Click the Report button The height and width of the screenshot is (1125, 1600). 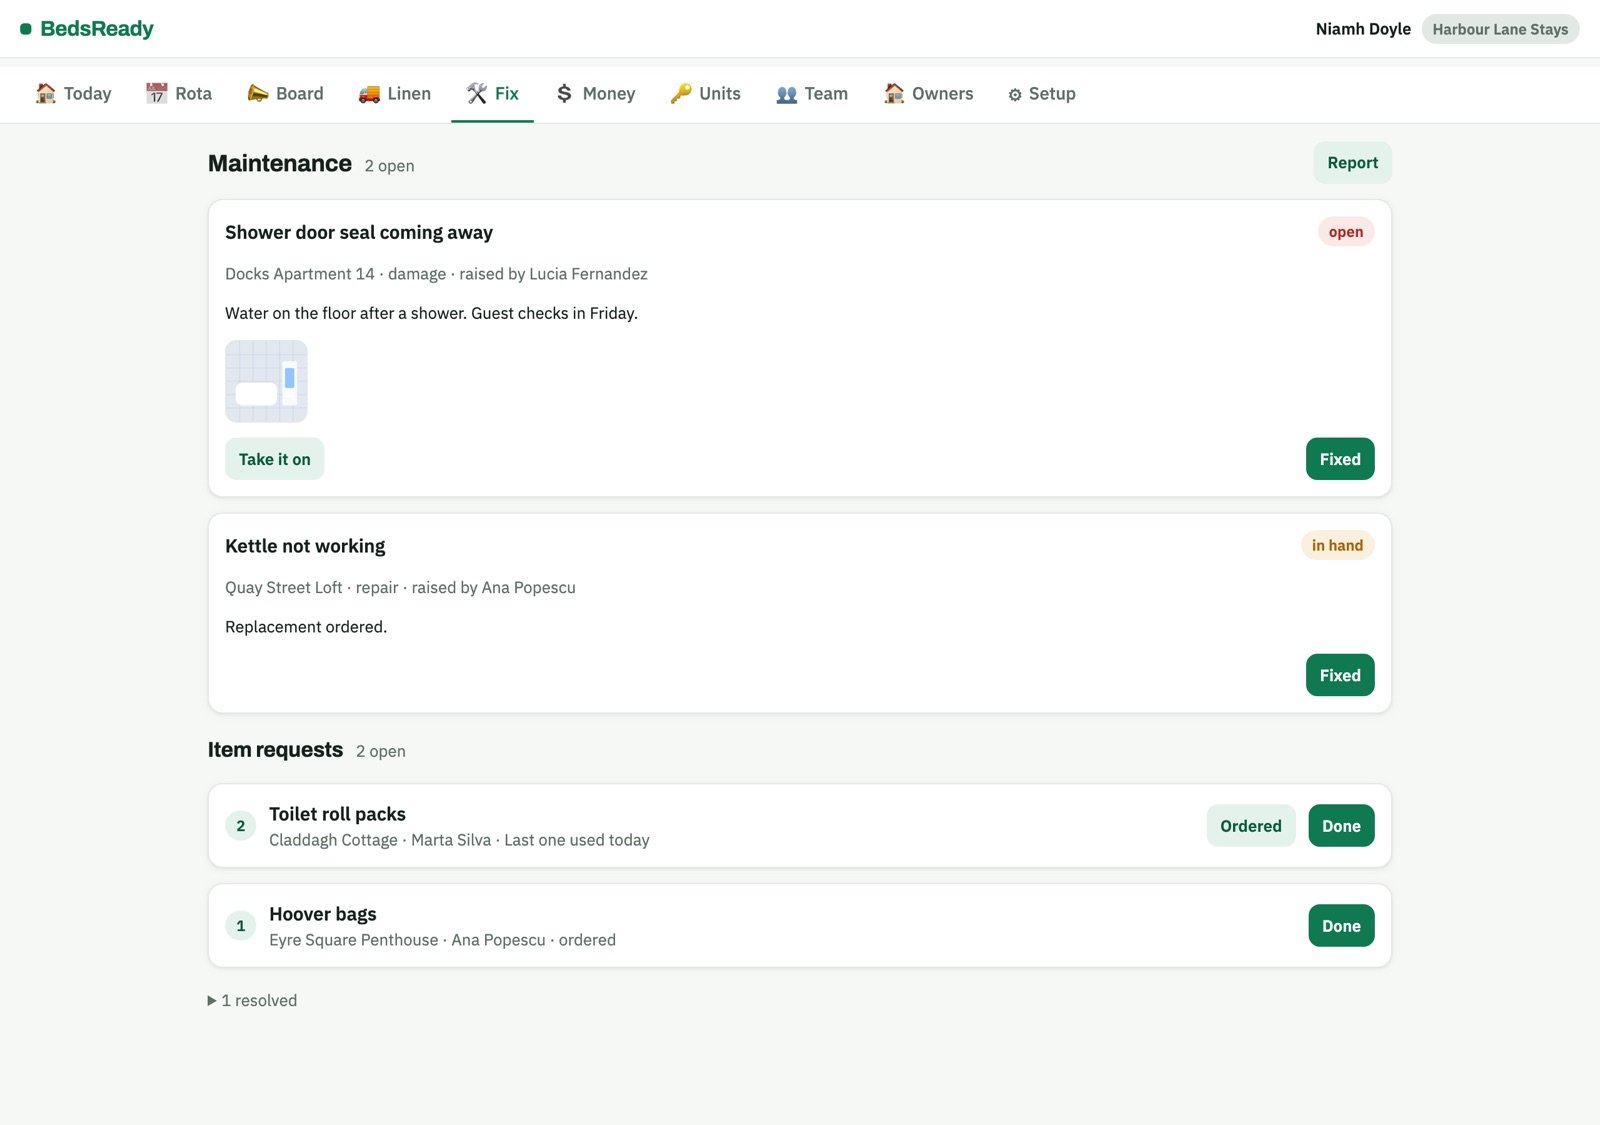[1352, 163]
